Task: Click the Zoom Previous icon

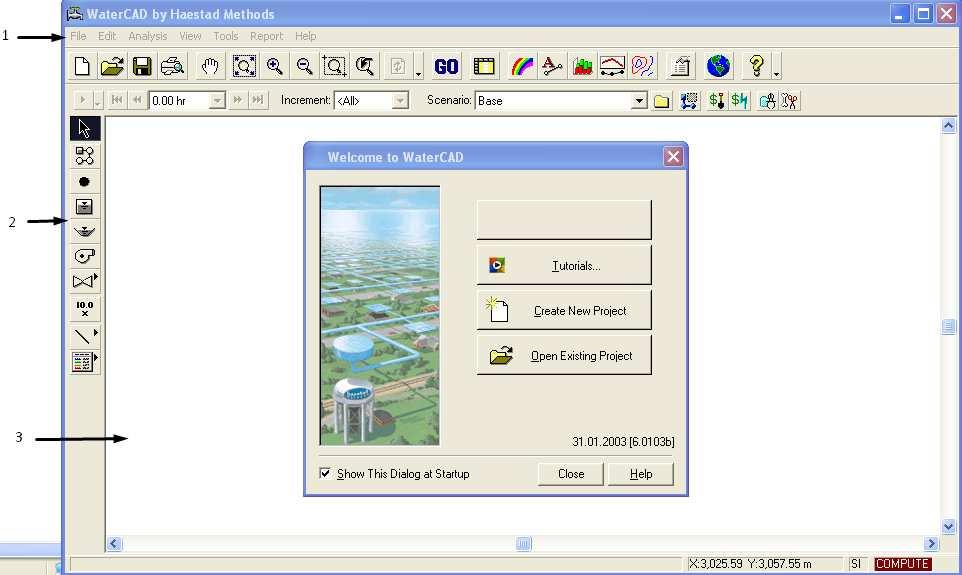Action: (x=365, y=66)
